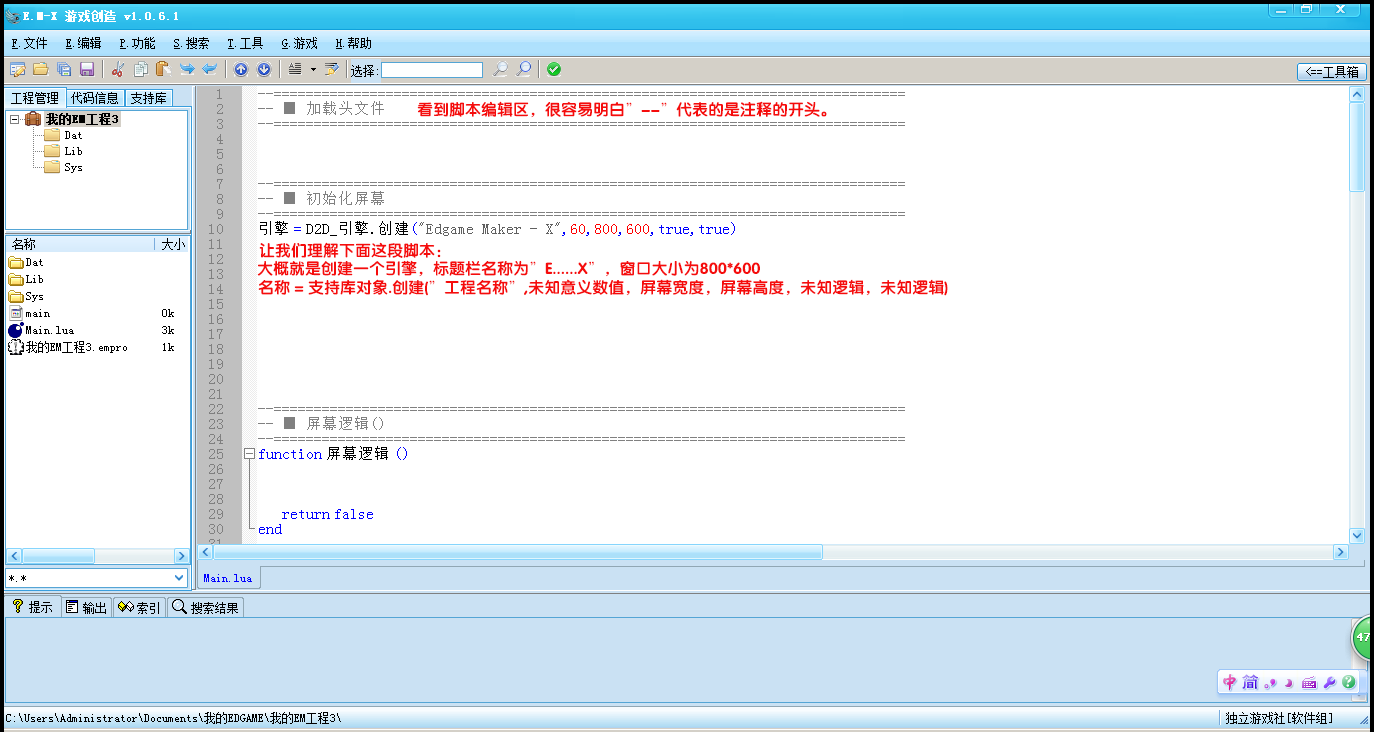Collapse the 我的EM工程3 project tree node
The image size is (1374, 732).
15,119
